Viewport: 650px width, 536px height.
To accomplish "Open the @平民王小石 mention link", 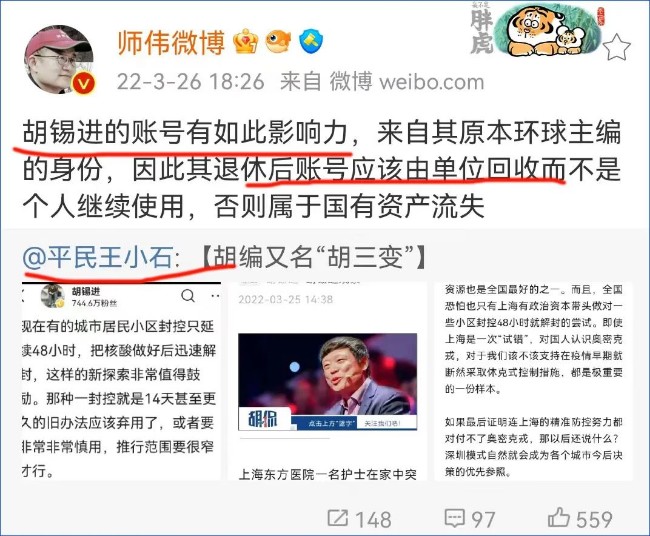I will pos(101,258).
